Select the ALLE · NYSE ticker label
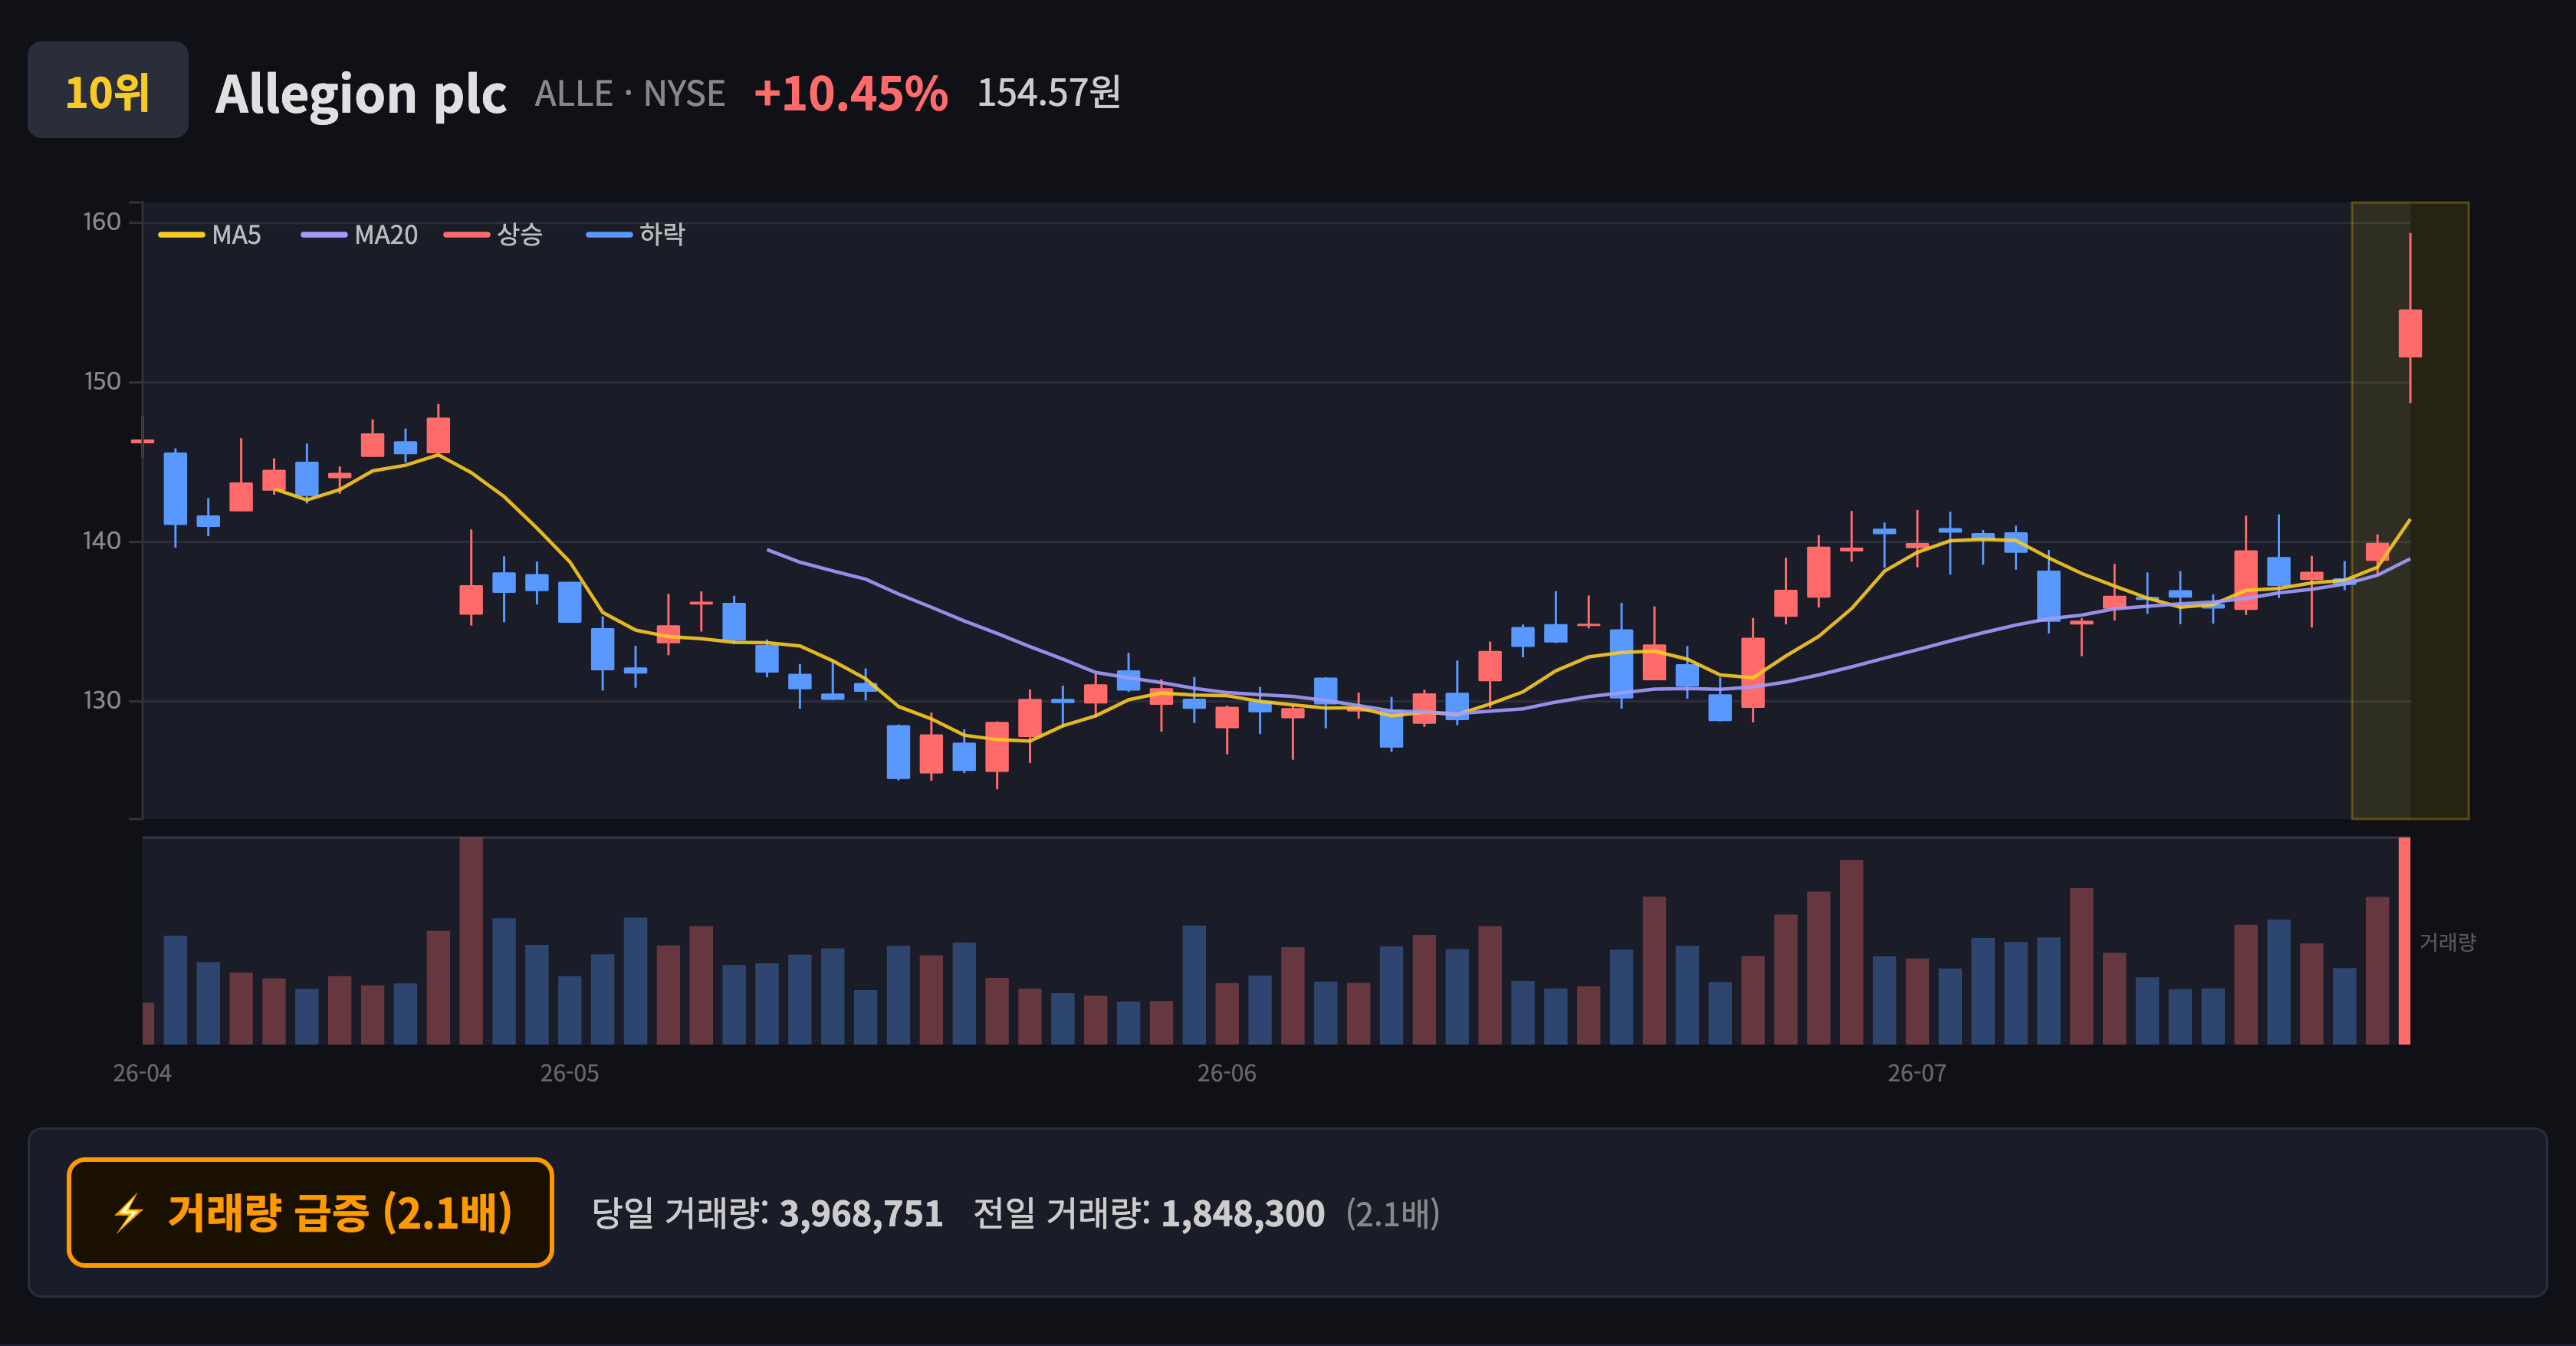This screenshot has width=2576, height=1346. click(630, 94)
